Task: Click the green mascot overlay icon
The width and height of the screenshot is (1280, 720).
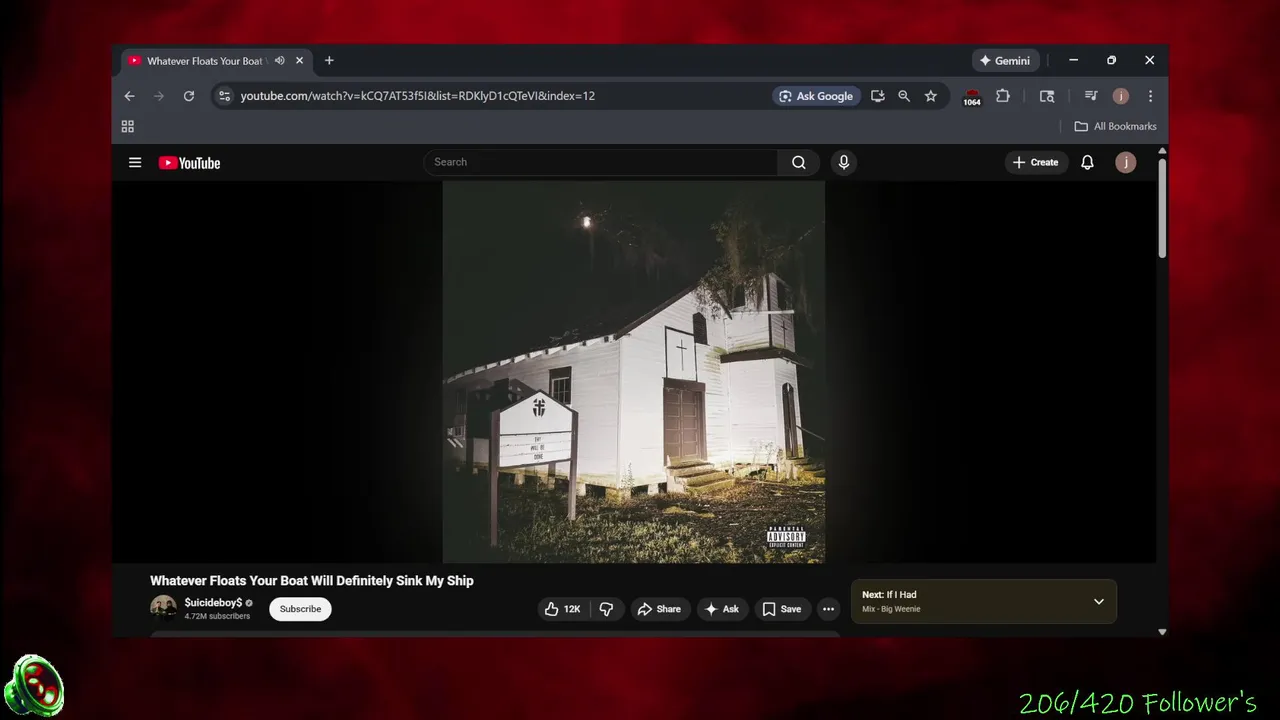Action: pyautogui.click(x=35, y=685)
